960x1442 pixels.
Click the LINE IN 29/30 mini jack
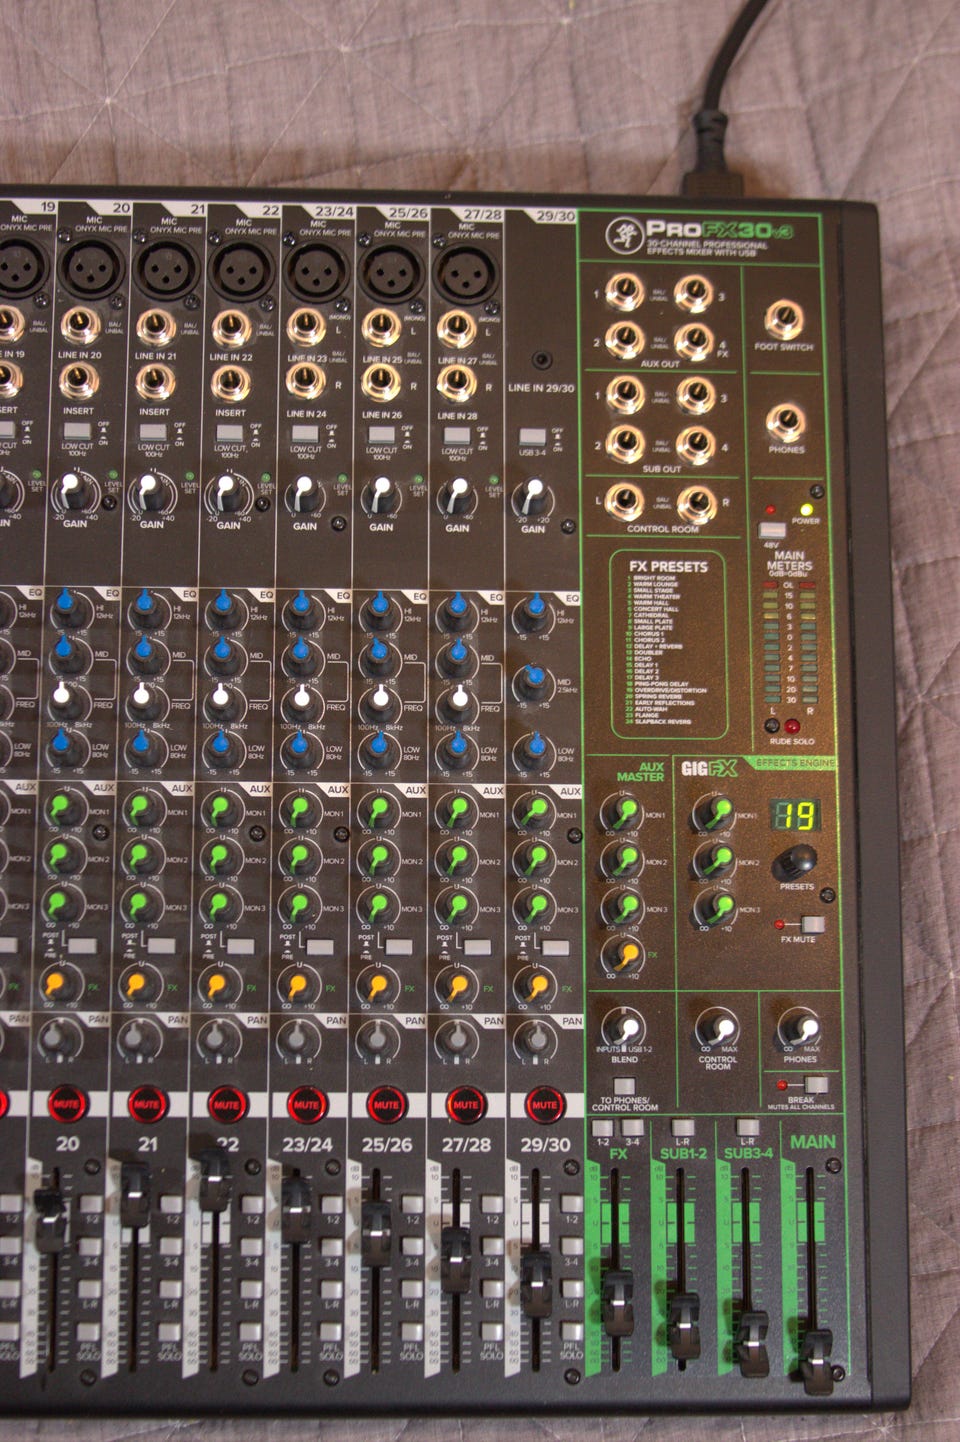point(542,361)
